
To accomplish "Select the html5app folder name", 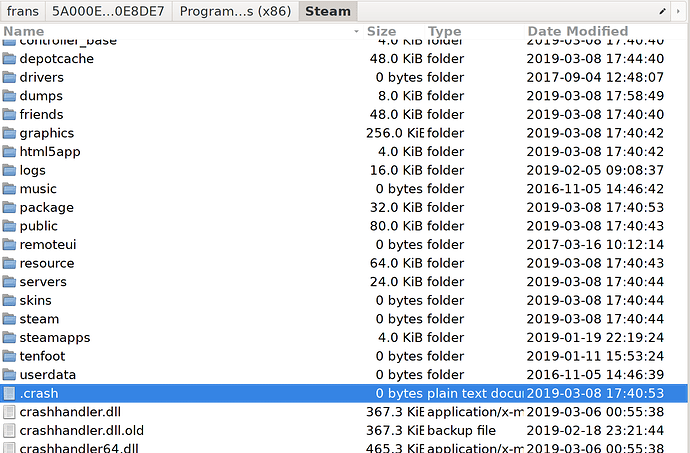I will pyautogui.click(x=50, y=151).
